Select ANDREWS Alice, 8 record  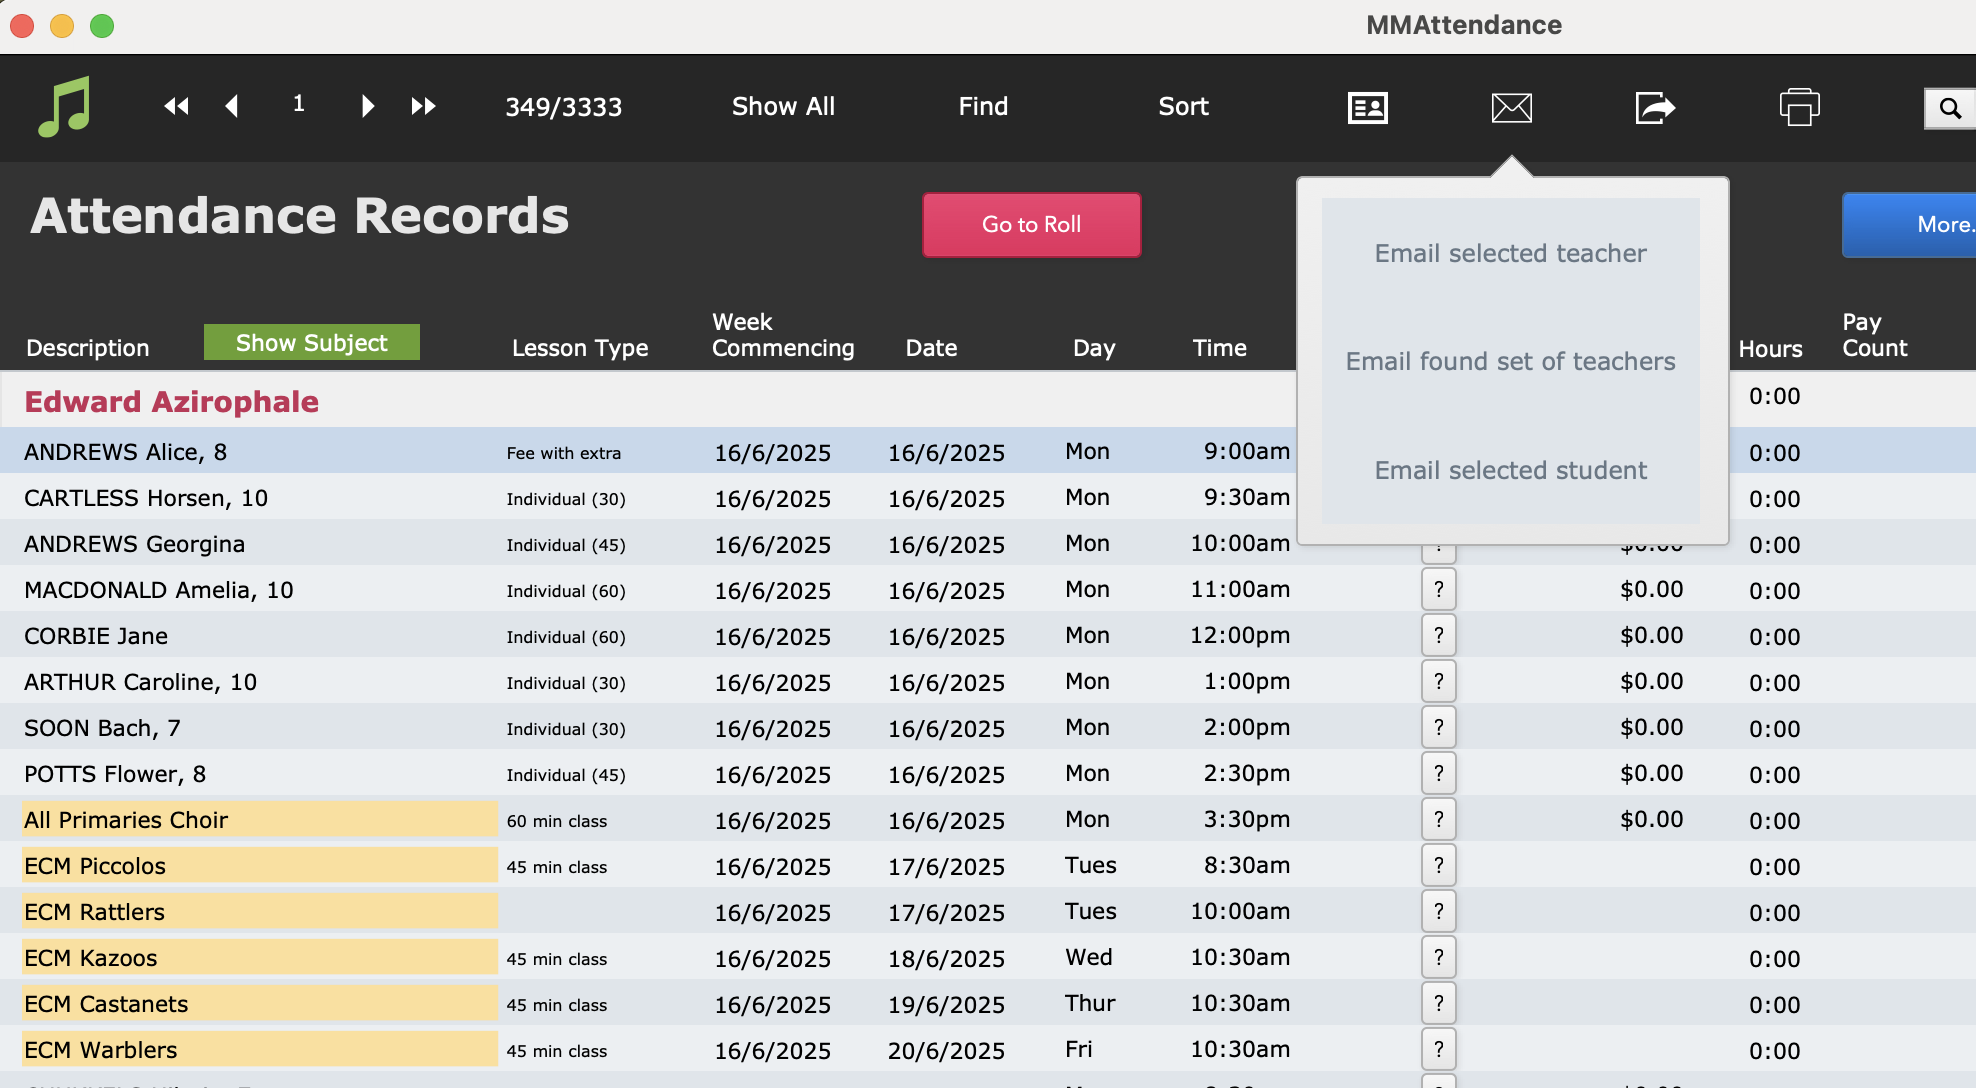point(125,452)
